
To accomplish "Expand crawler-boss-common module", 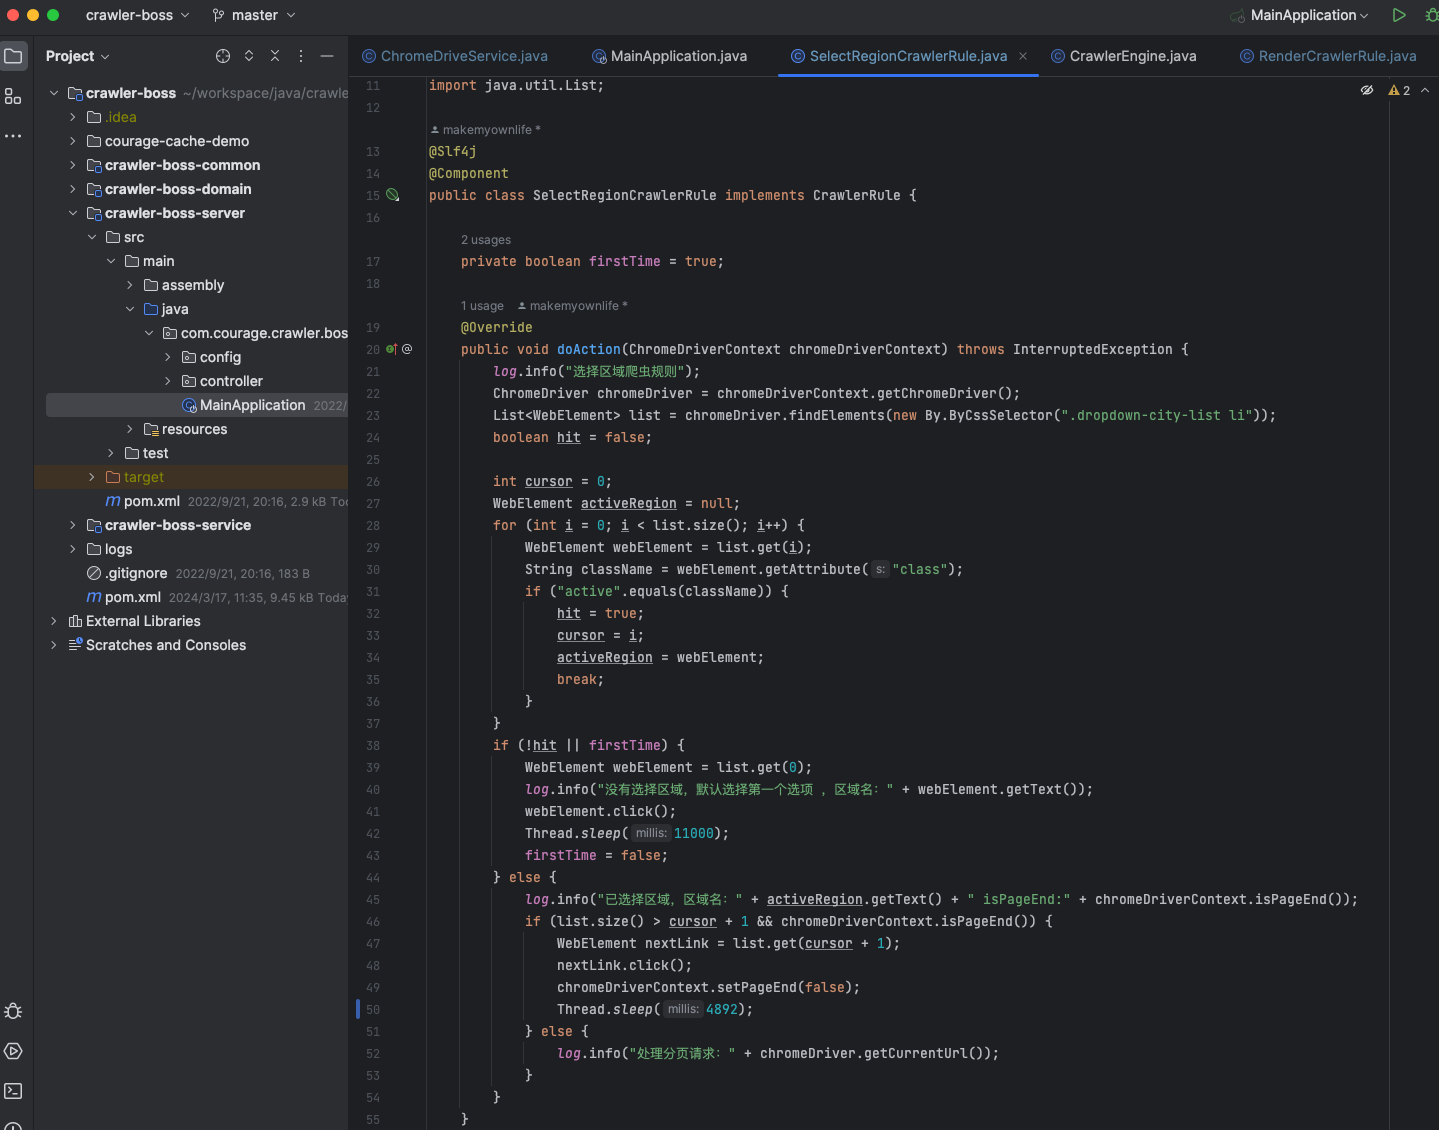I will [x=72, y=165].
